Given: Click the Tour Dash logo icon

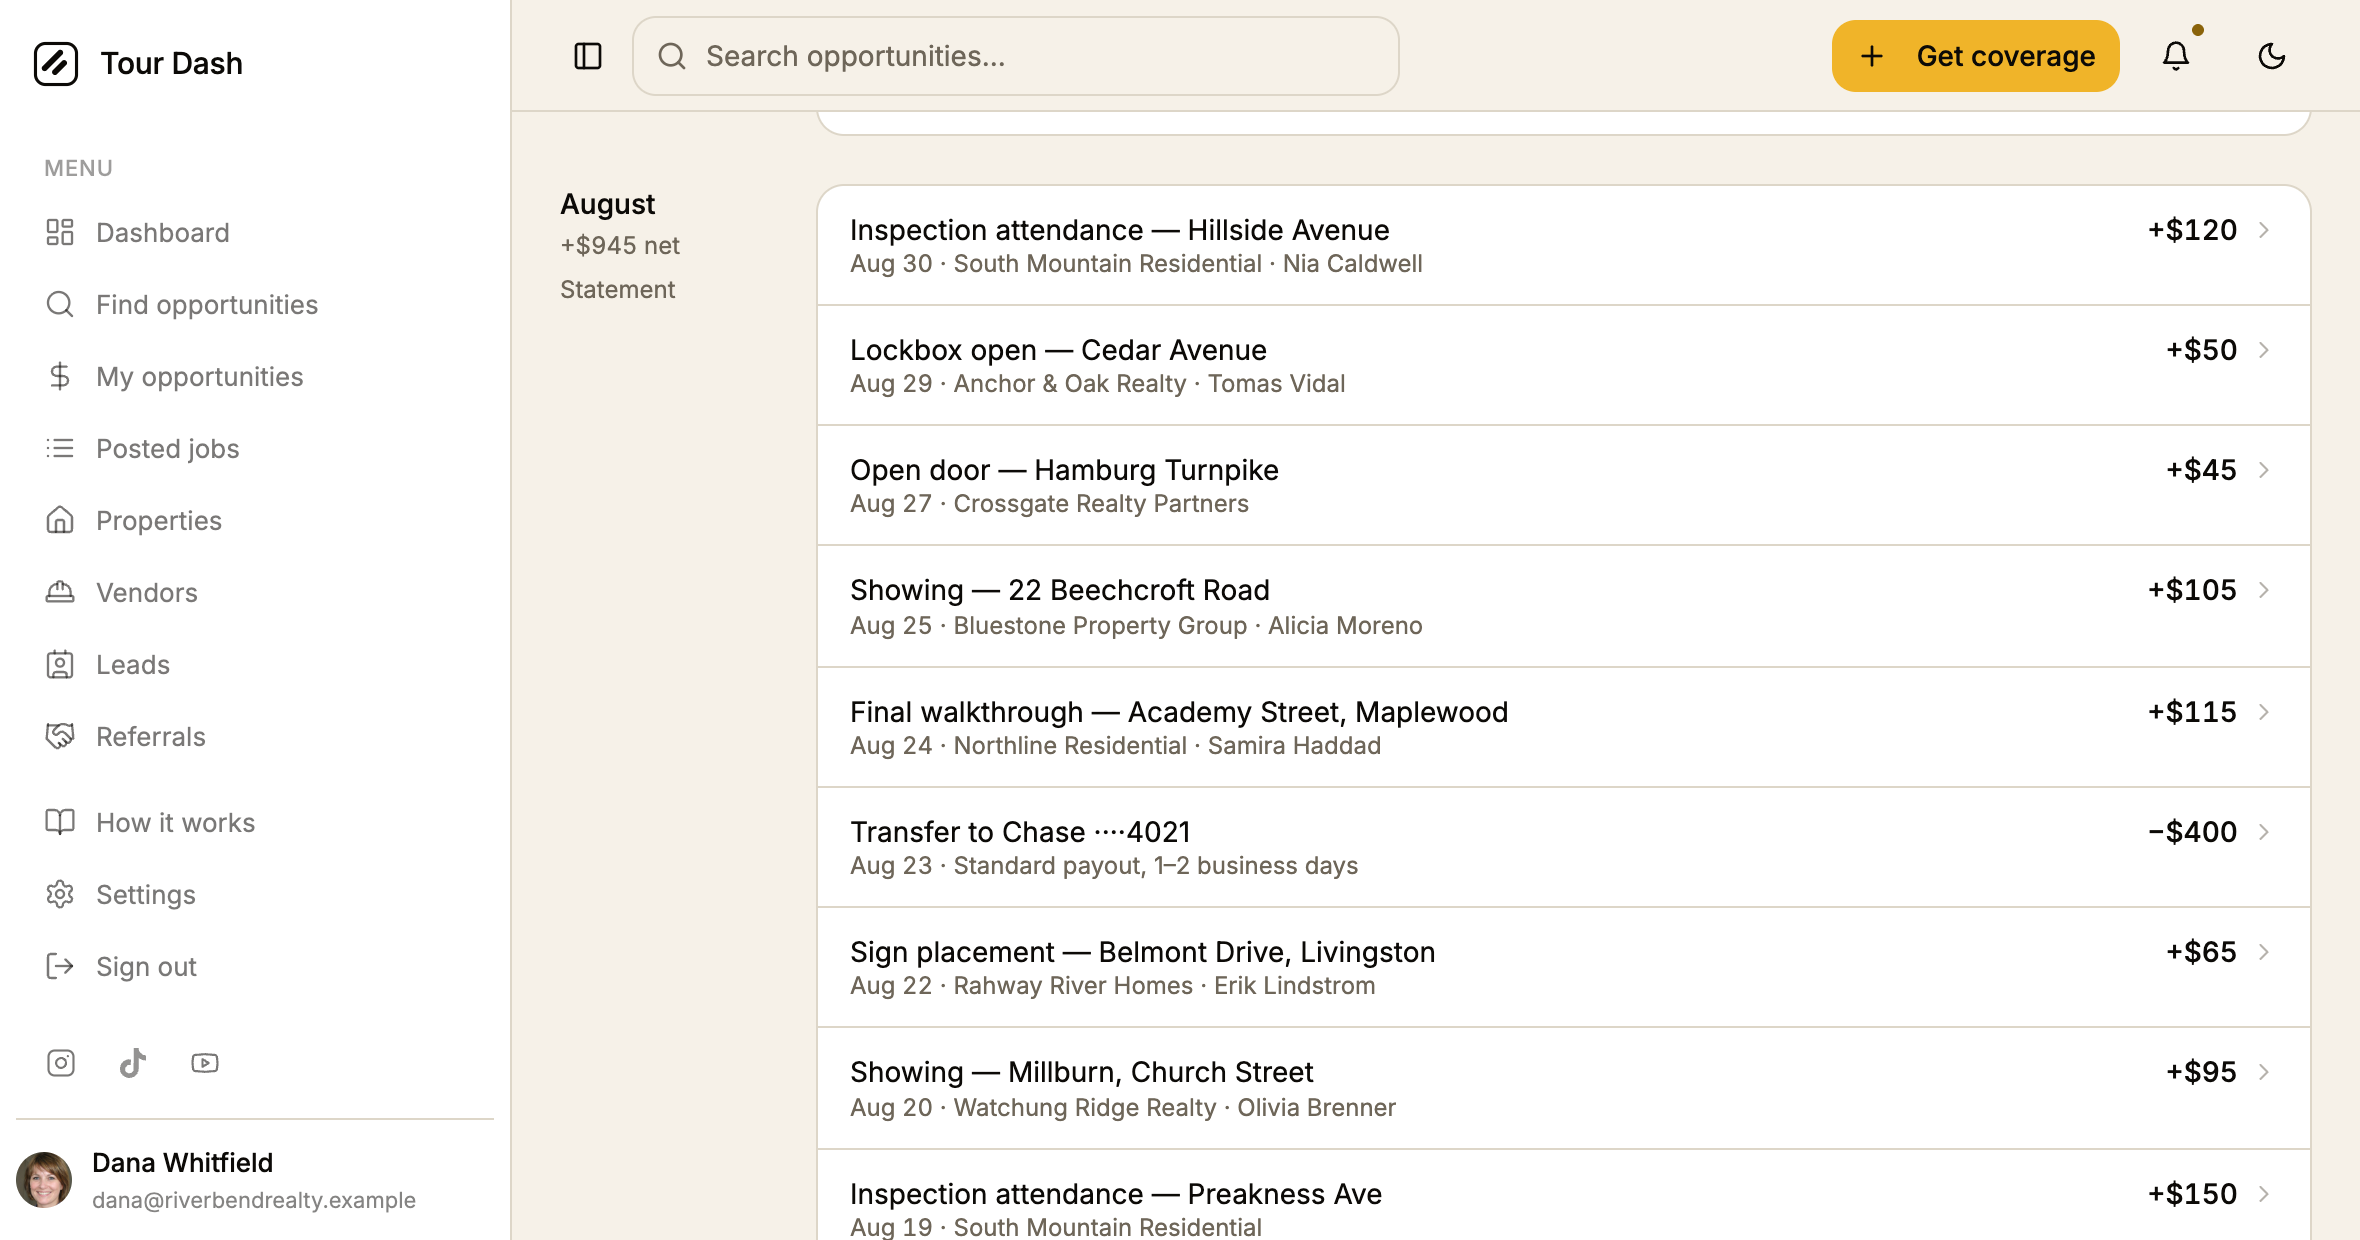Looking at the screenshot, I should coord(56,63).
